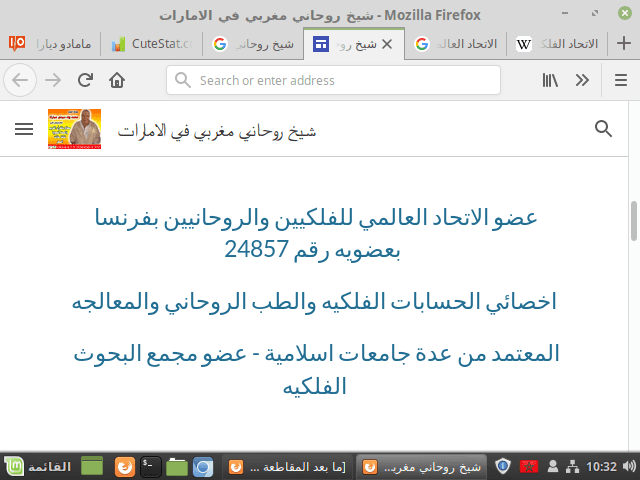This screenshot has height=480, width=640.
Task: Open a new tab with the plus button
Action: [624, 43]
